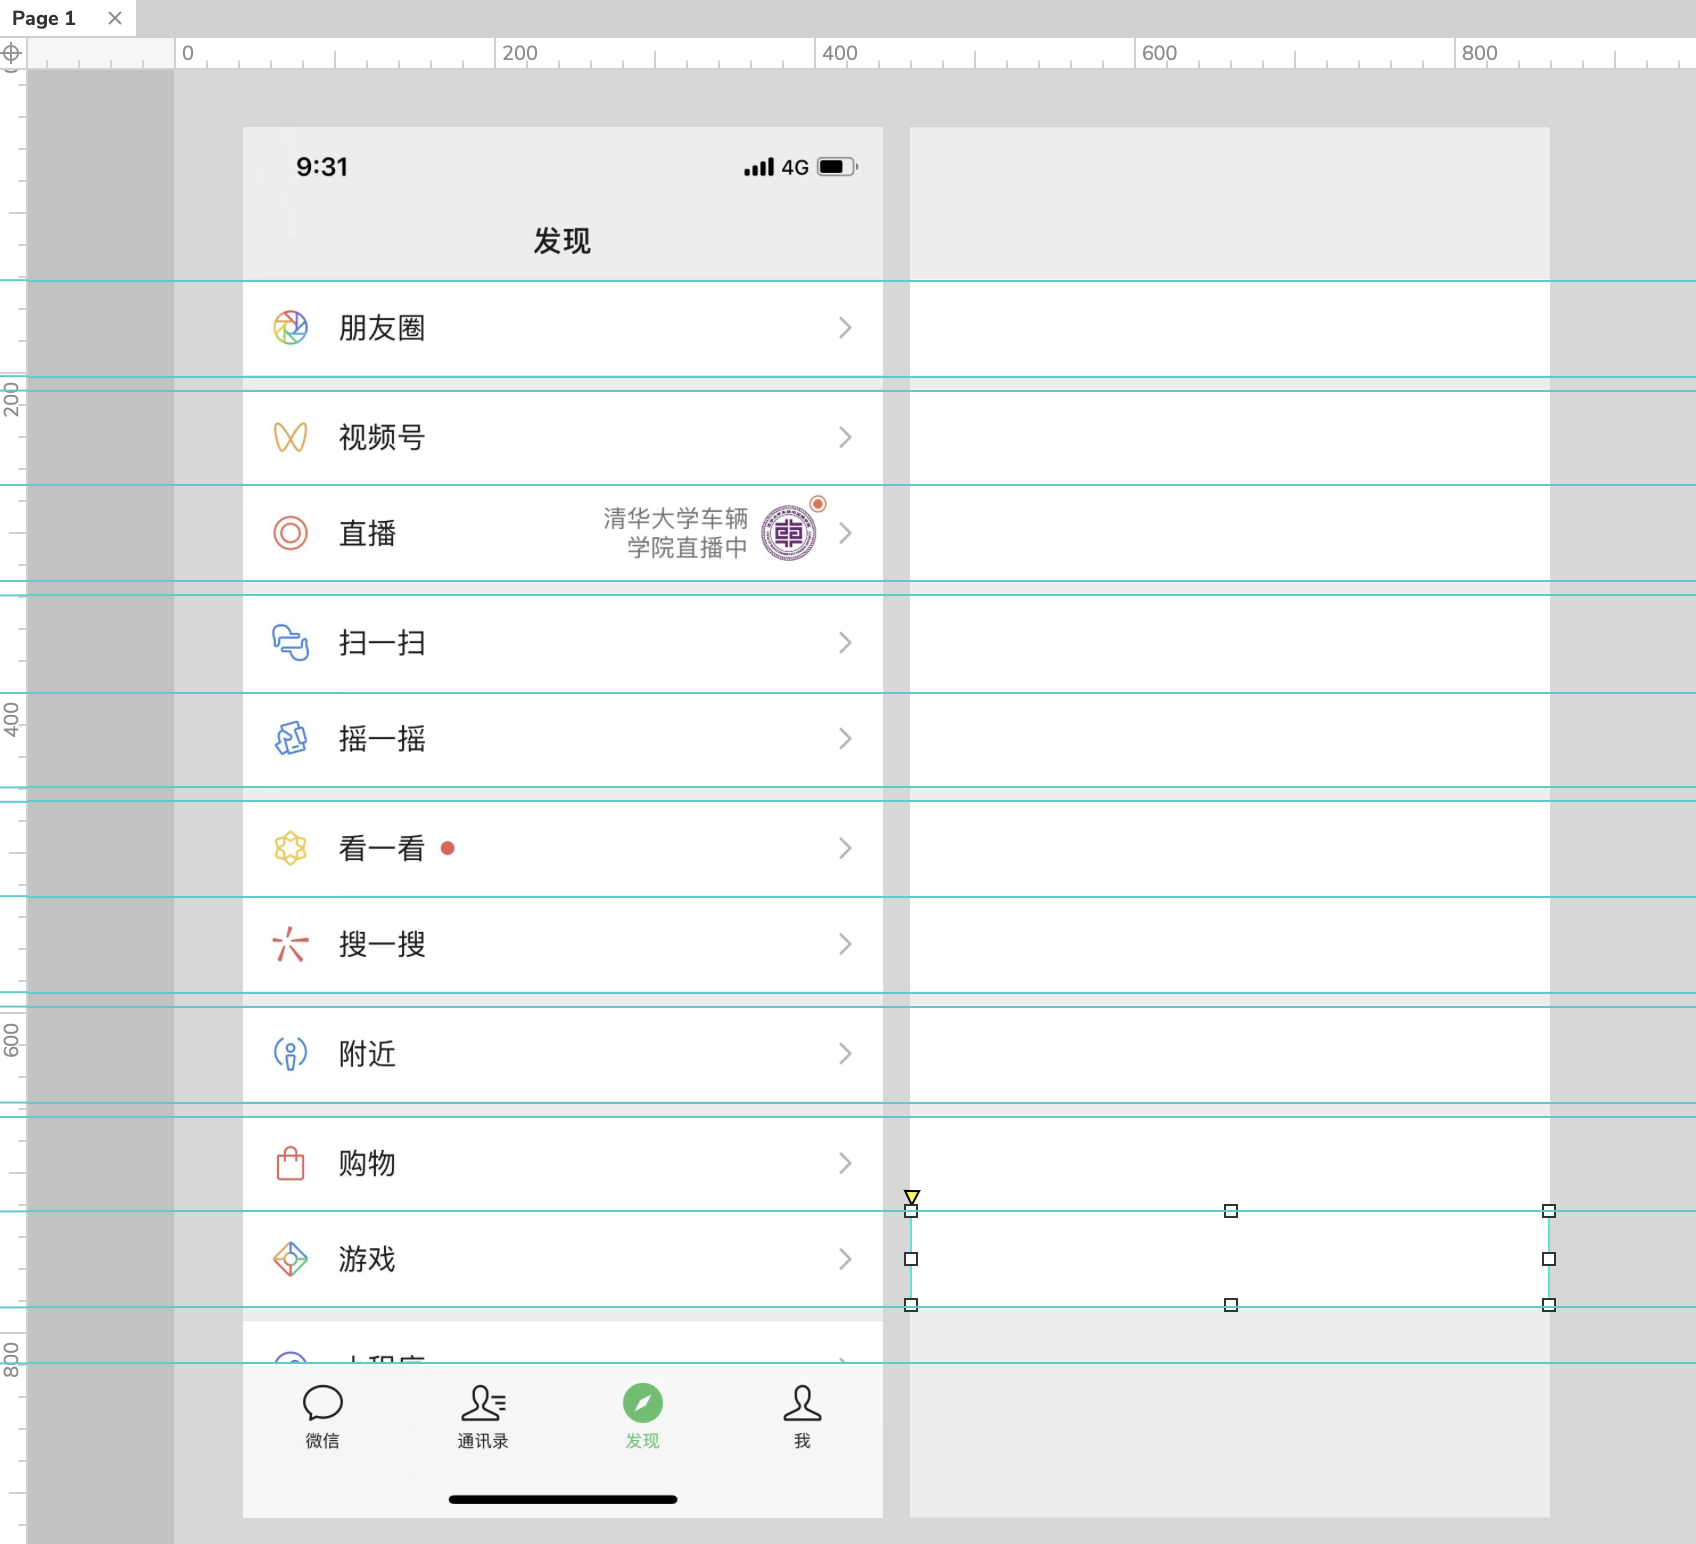Select the 游戏 label text
This screenshot has height=1544, width=1696.
(368, 1259)
